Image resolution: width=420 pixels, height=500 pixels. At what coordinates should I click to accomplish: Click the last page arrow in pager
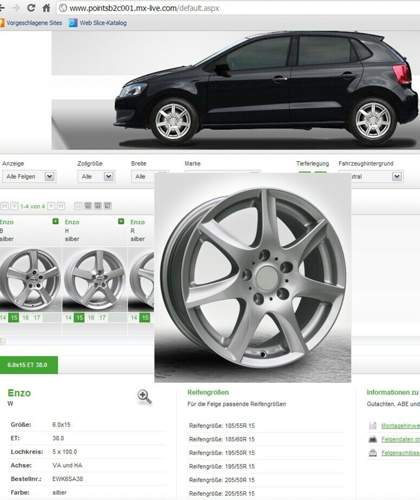61,206
